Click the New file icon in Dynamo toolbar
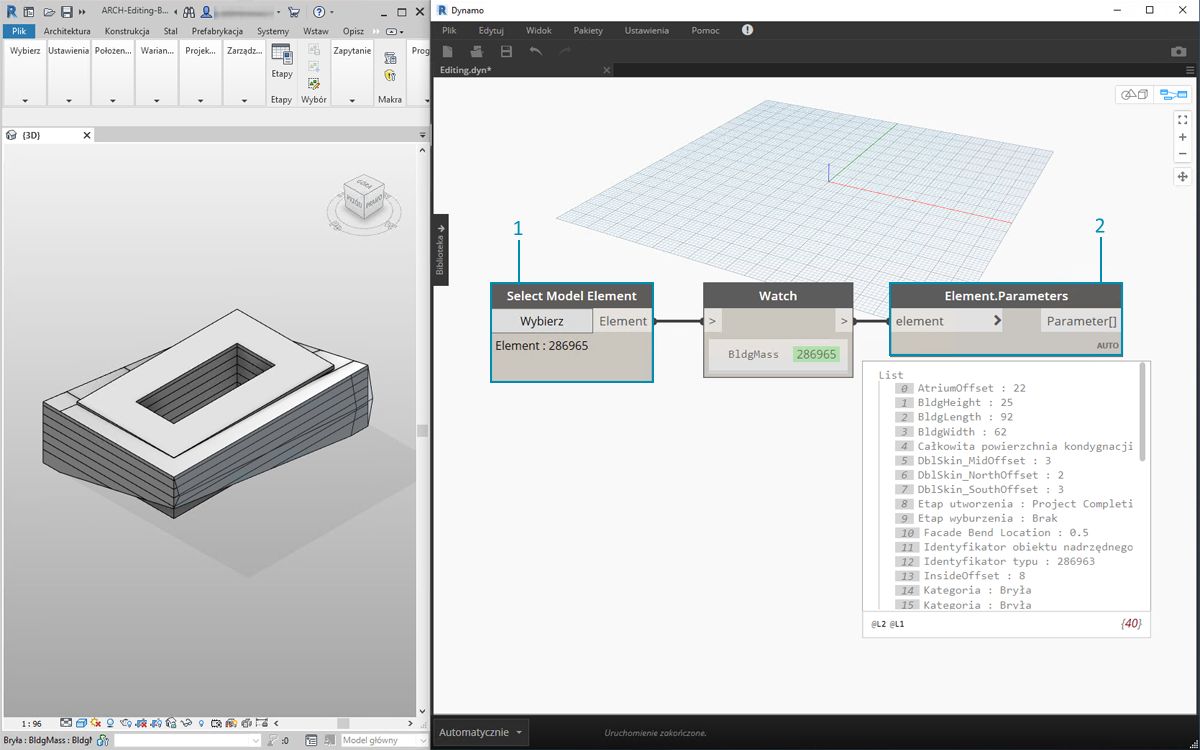Image resolution: width=1200 pixels, height=750 pixels. point(448,51)
